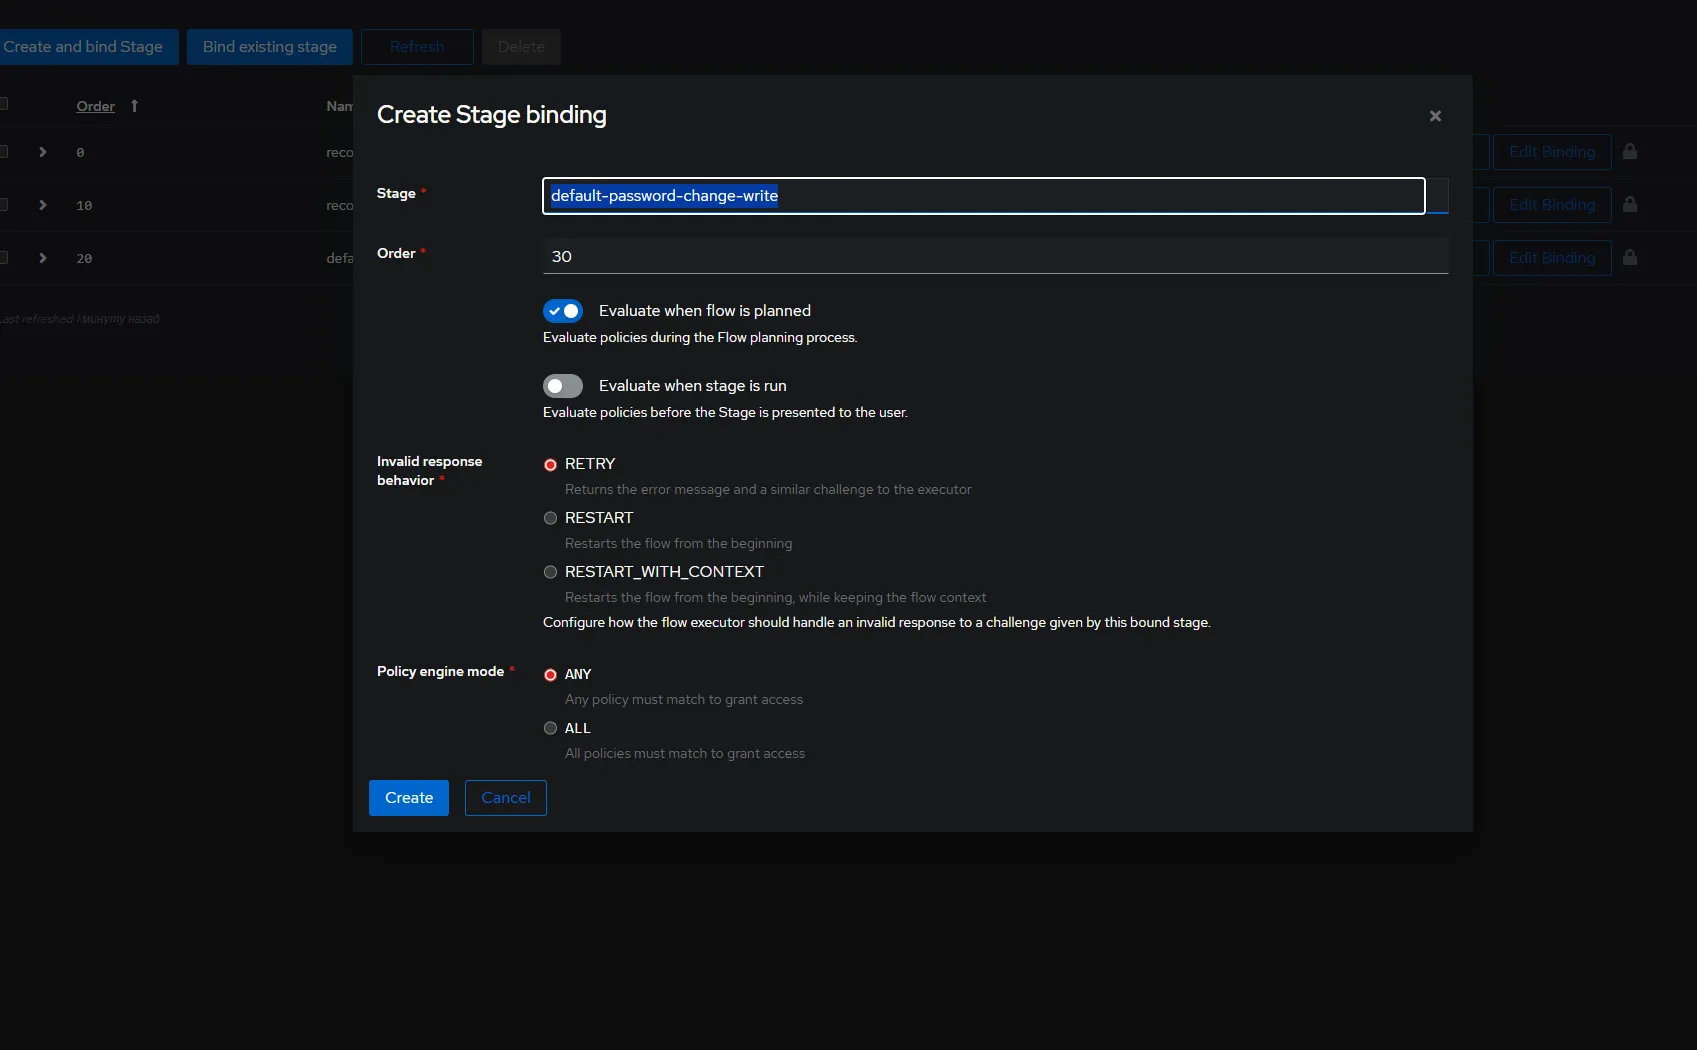This screenshot has height=1050, width=1697.
Task: Open the Stage selection dropdown
Action: (x=1437, y=196)
